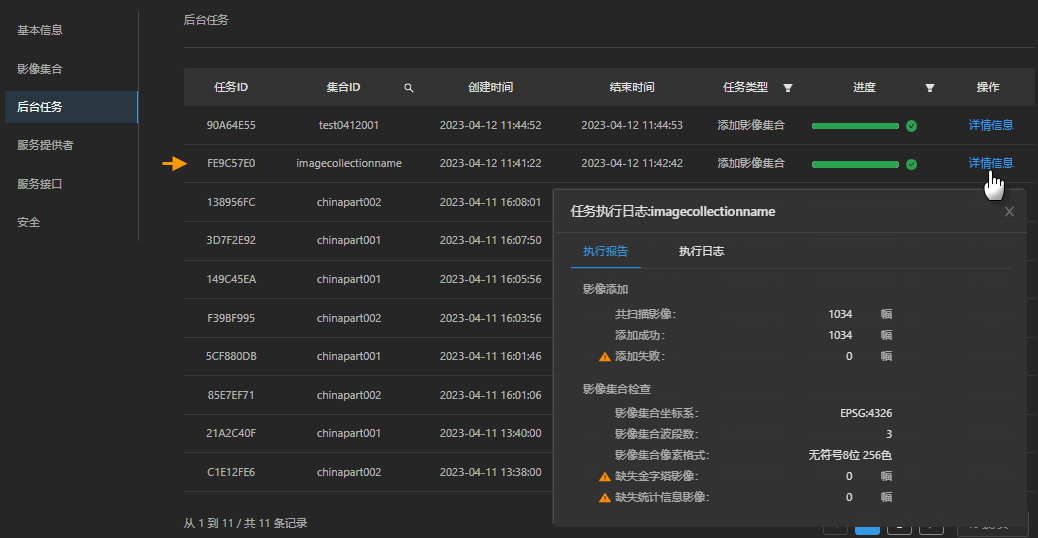Open 详情信息 for task FE9C57E0
Screen dimensions: 1038x538
pos(990,163)
